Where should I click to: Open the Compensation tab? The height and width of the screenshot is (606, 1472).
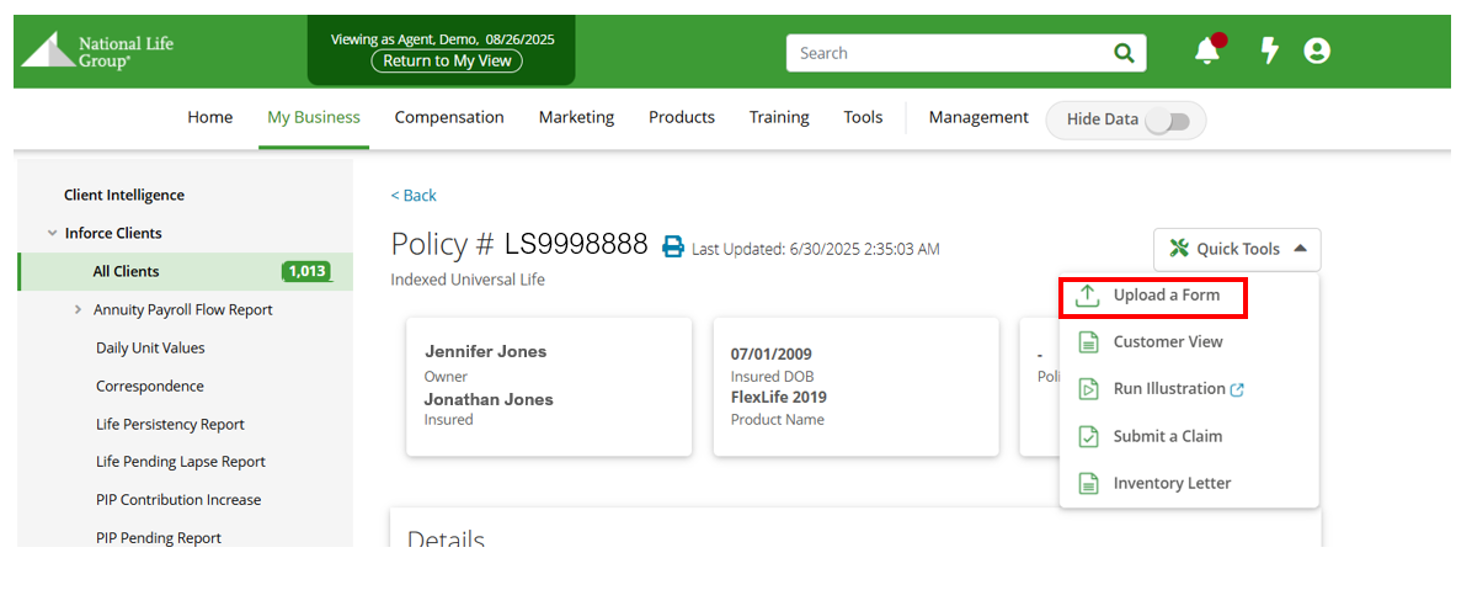pos(449,118)
